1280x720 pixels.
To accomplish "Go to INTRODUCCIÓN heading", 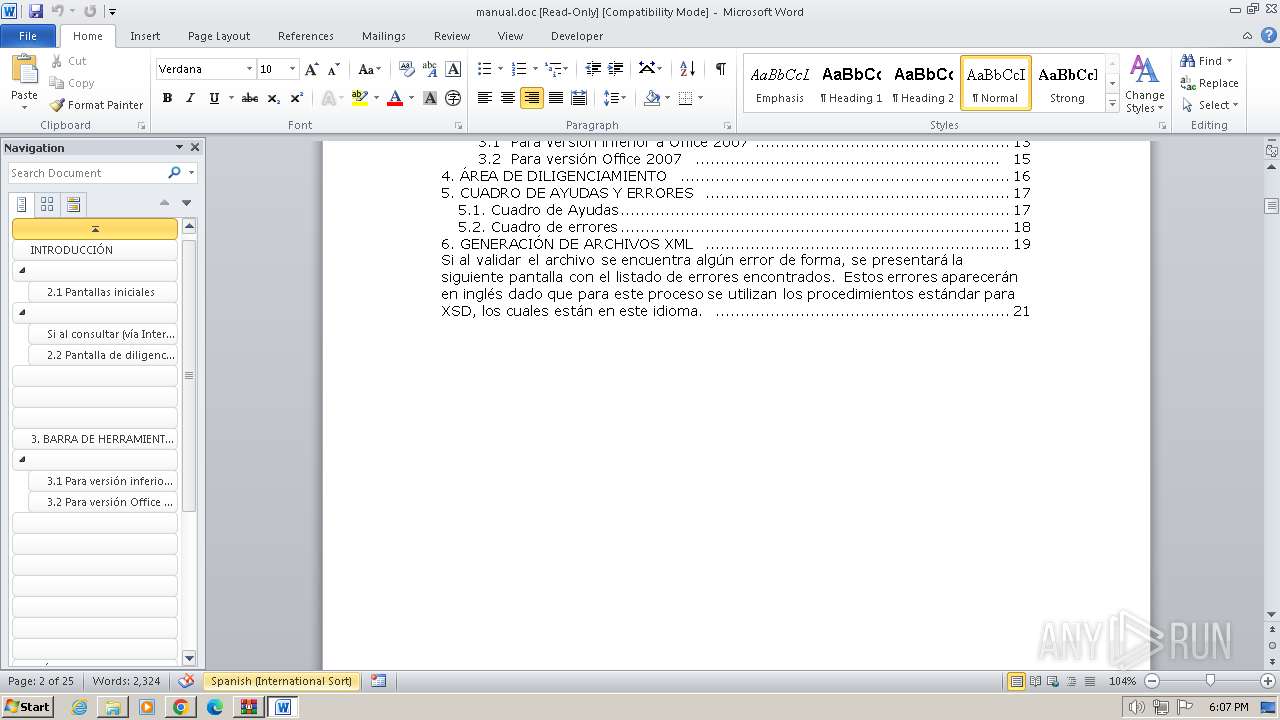I will [x=95, y=250].
